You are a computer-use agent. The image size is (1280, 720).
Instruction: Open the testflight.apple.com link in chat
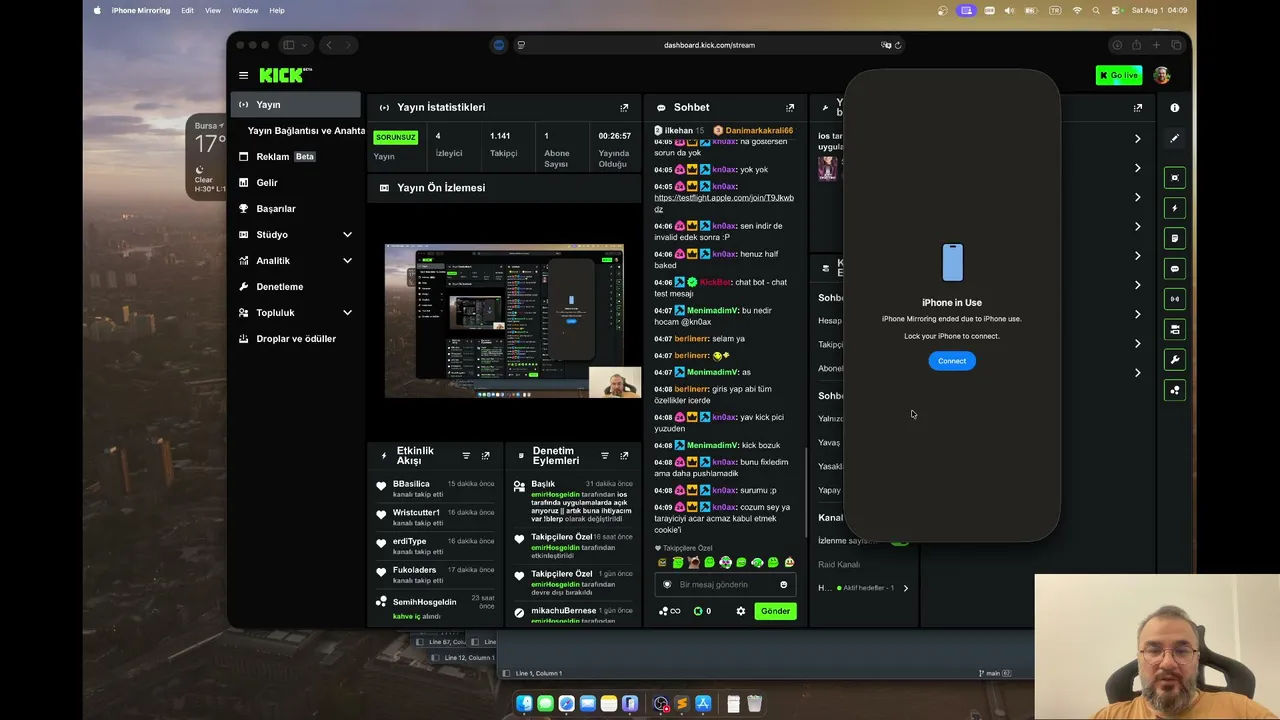[x=724, y=204]
